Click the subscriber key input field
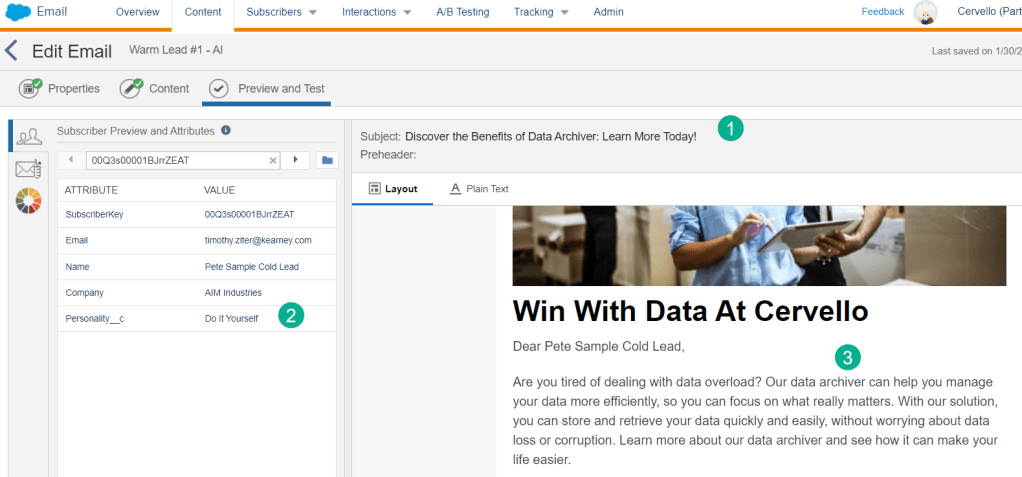The width and height of the screenshot is (1022, 477). click(175, 160)
